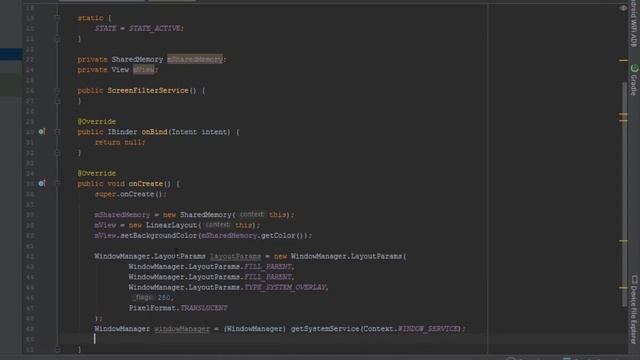Image resolution: width=640 pixels, height=360 pixels.
Task: Collapse the onBind method fold marker
Action: 58,132
